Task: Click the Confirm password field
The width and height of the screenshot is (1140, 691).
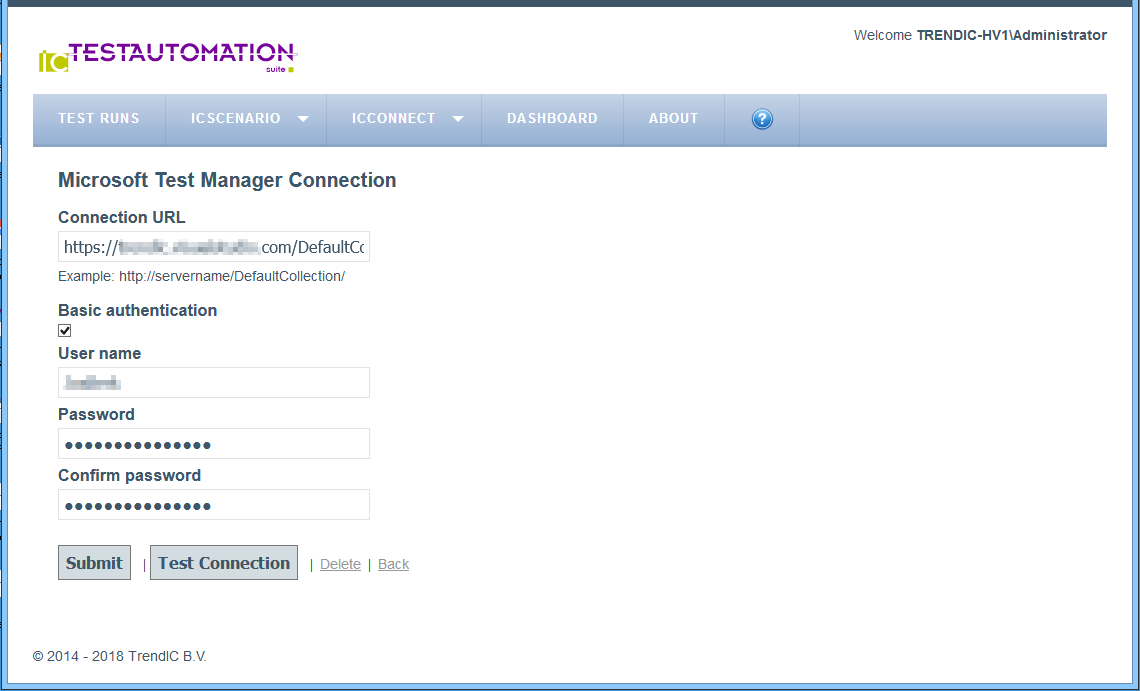Action: [213, 504]
